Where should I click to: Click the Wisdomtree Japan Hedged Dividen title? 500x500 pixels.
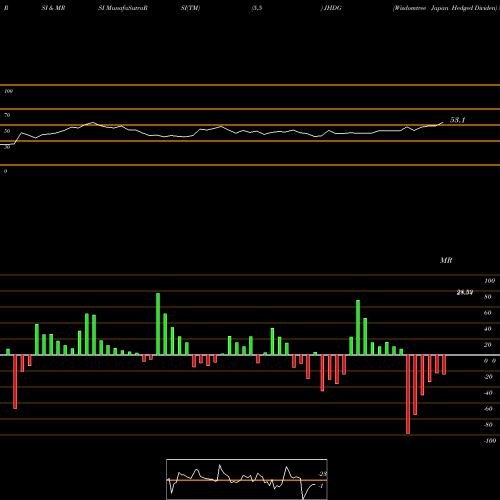[446, 8]
